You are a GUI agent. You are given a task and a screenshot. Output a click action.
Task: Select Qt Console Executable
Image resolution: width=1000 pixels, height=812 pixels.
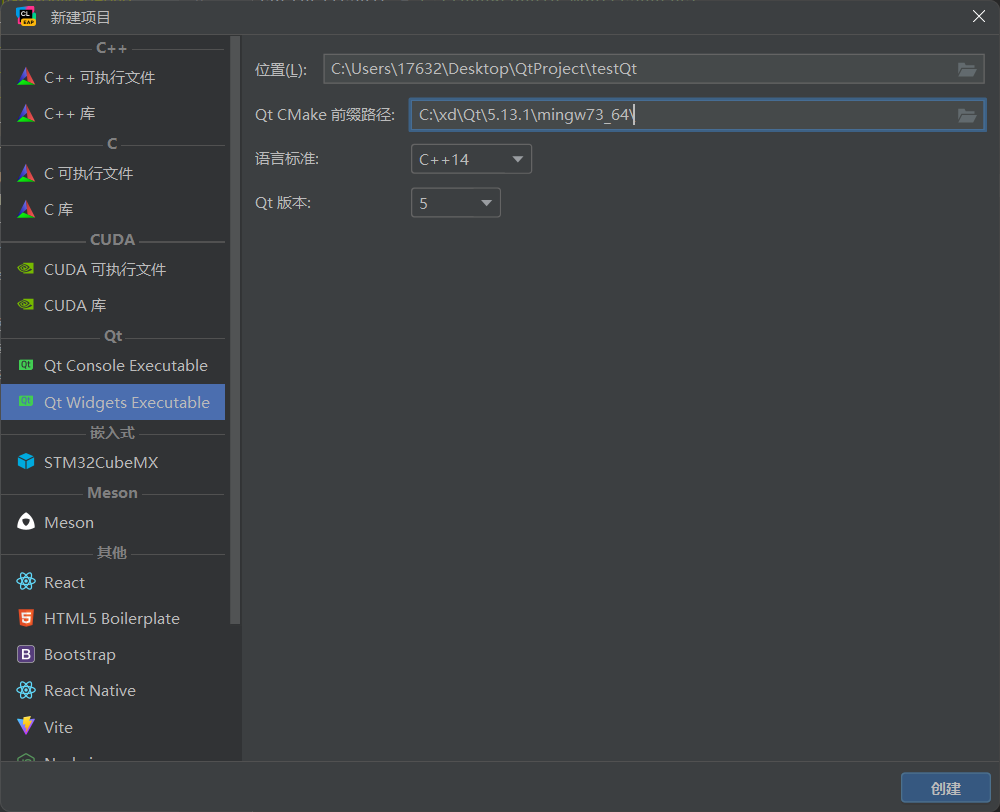113,365
